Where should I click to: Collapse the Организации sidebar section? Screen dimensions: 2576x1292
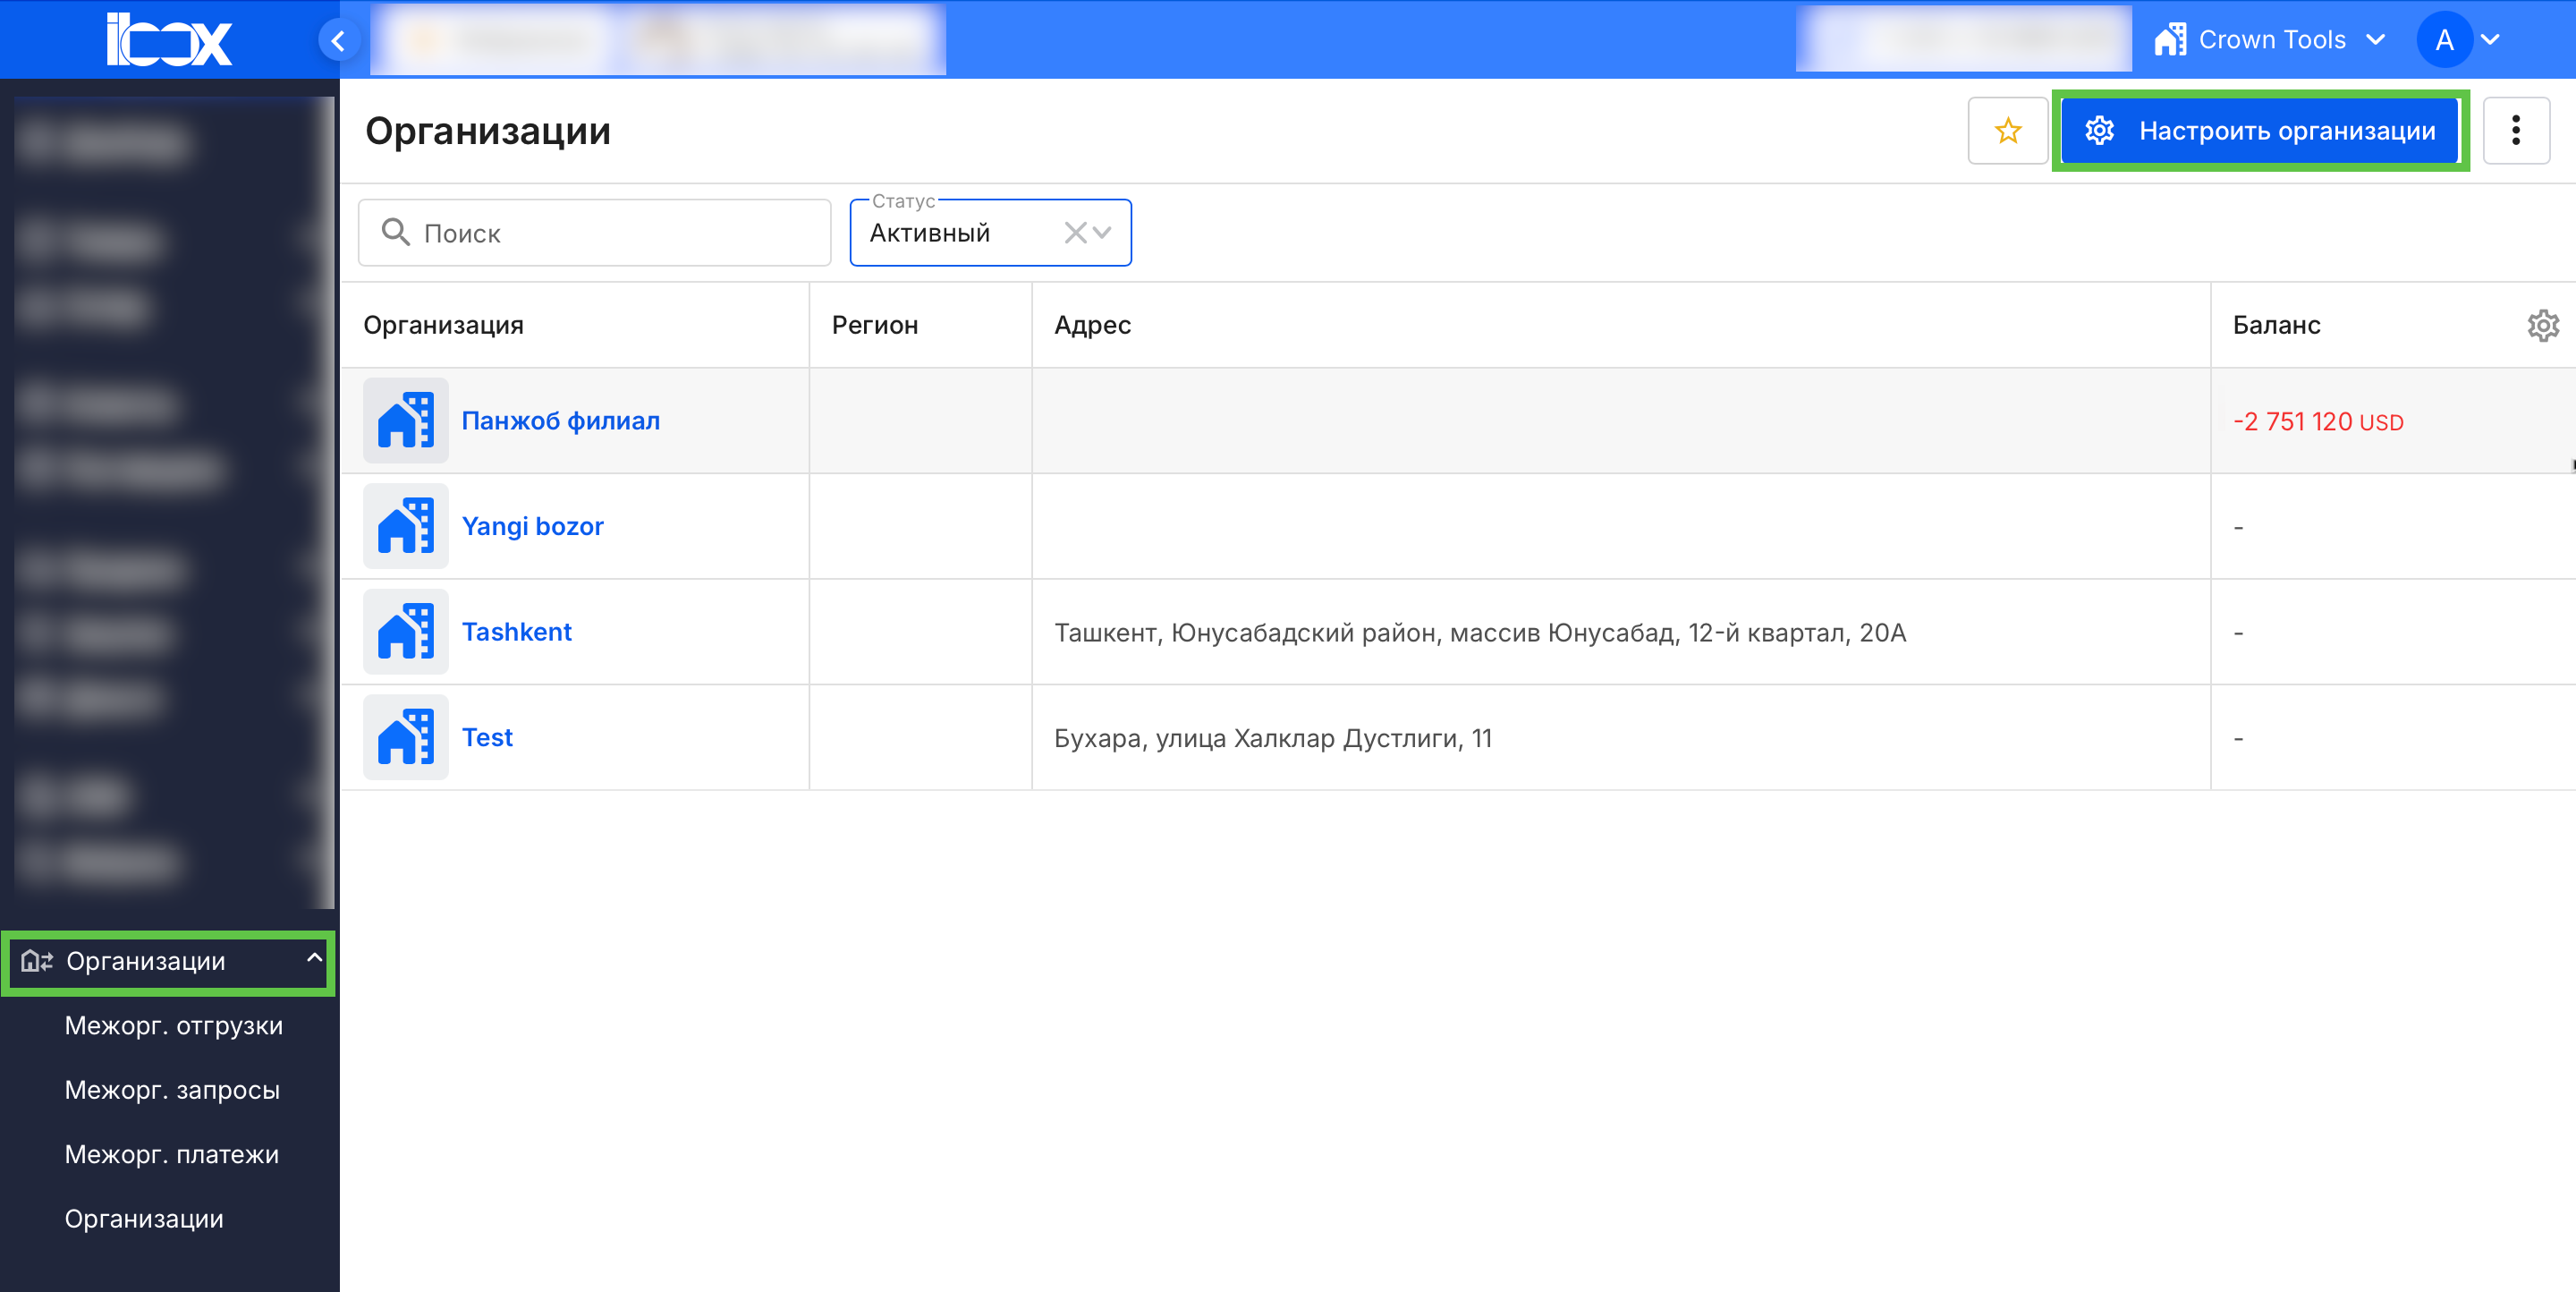tap(314, 958)
